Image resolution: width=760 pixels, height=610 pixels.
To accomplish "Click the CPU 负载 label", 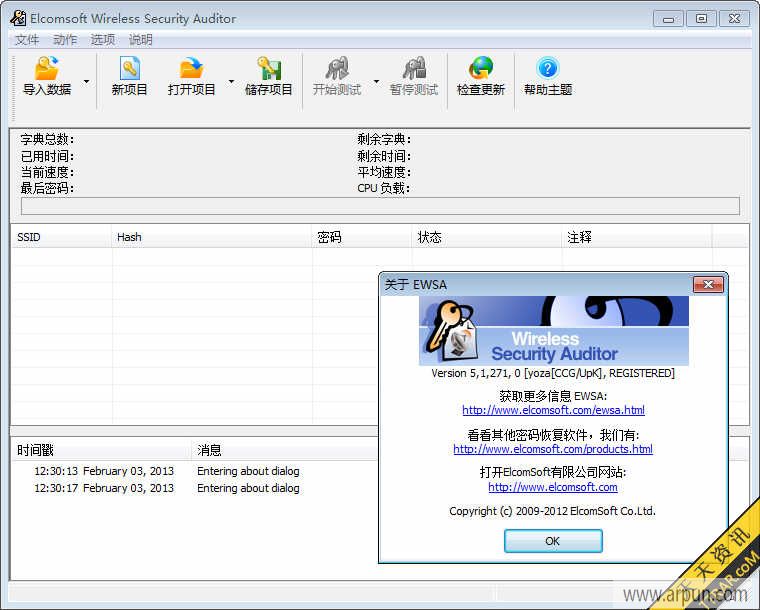I will (x=383, y=188).
